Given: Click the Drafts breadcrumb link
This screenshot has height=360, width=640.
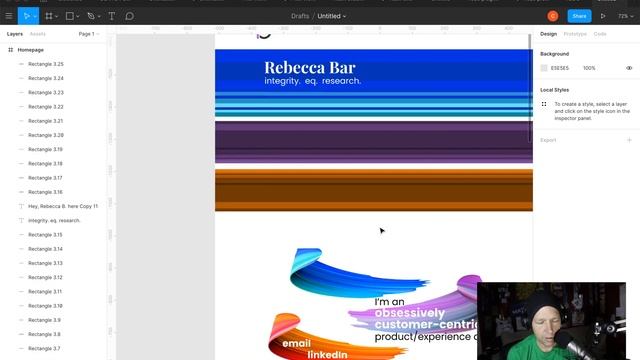Looking at the screenshot, I should pos(300,16).
